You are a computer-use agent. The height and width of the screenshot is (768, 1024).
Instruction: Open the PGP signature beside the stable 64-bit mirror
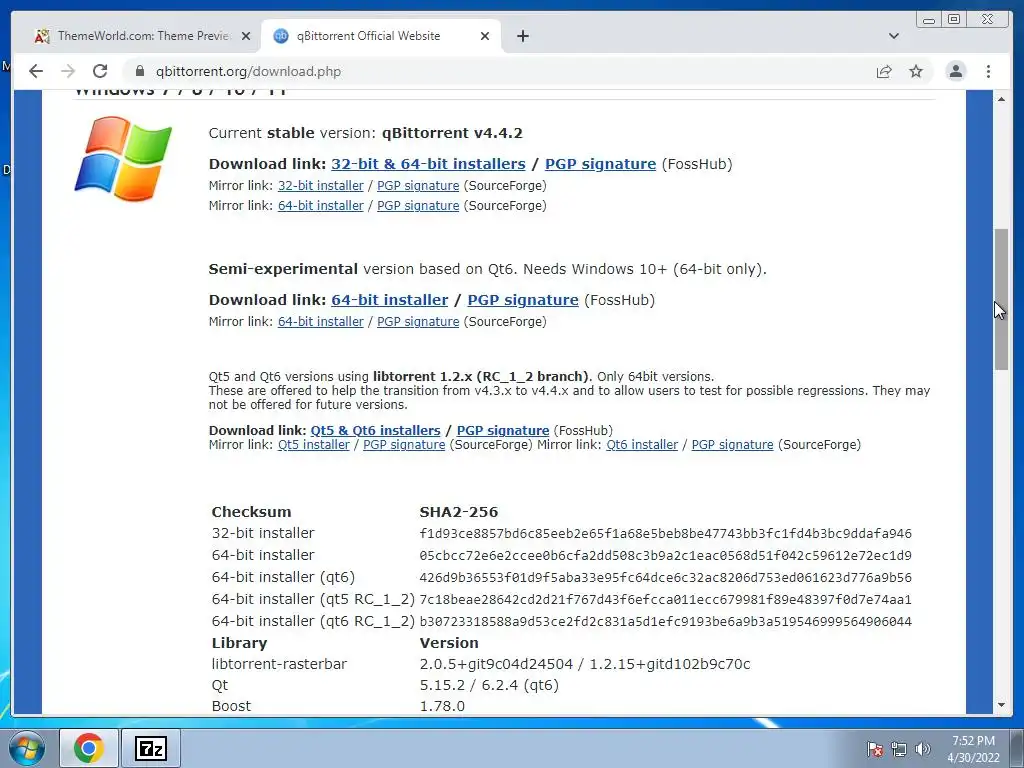418,206
